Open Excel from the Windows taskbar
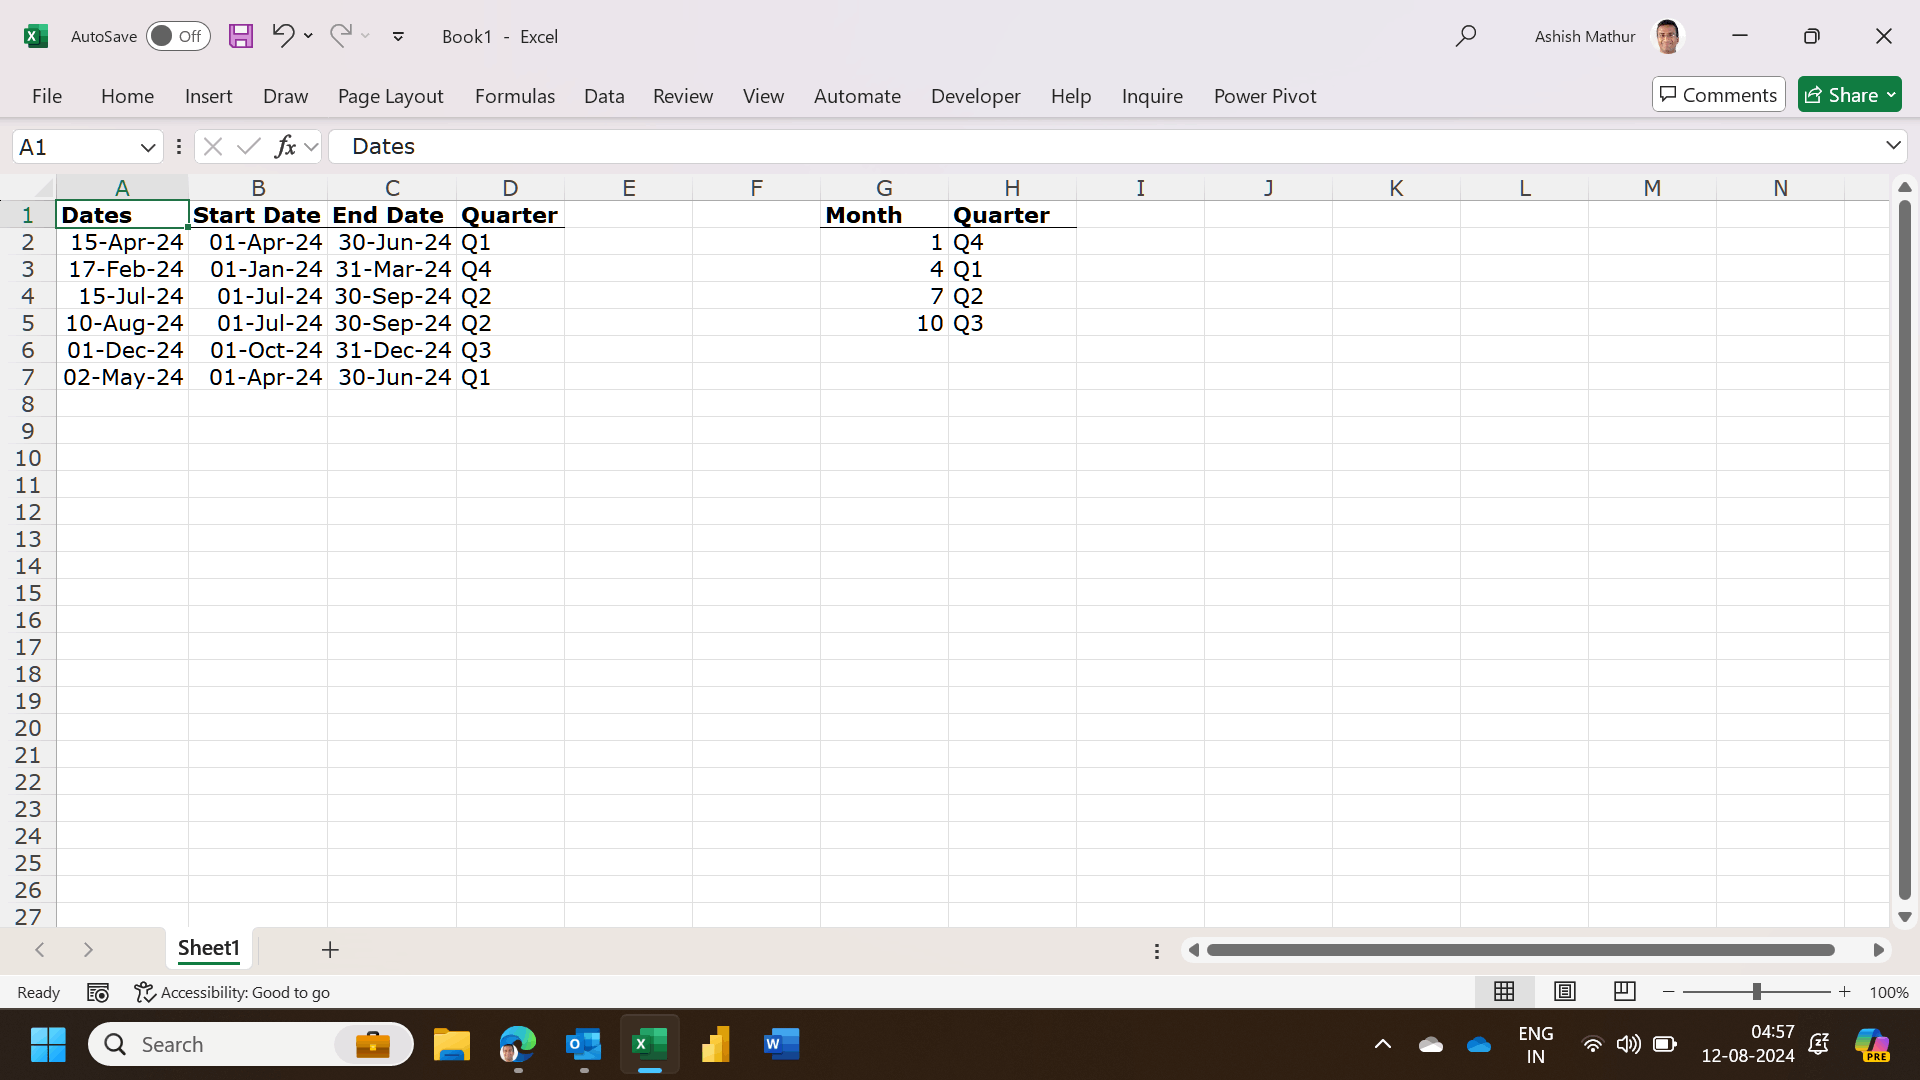 pos(650,1045)
